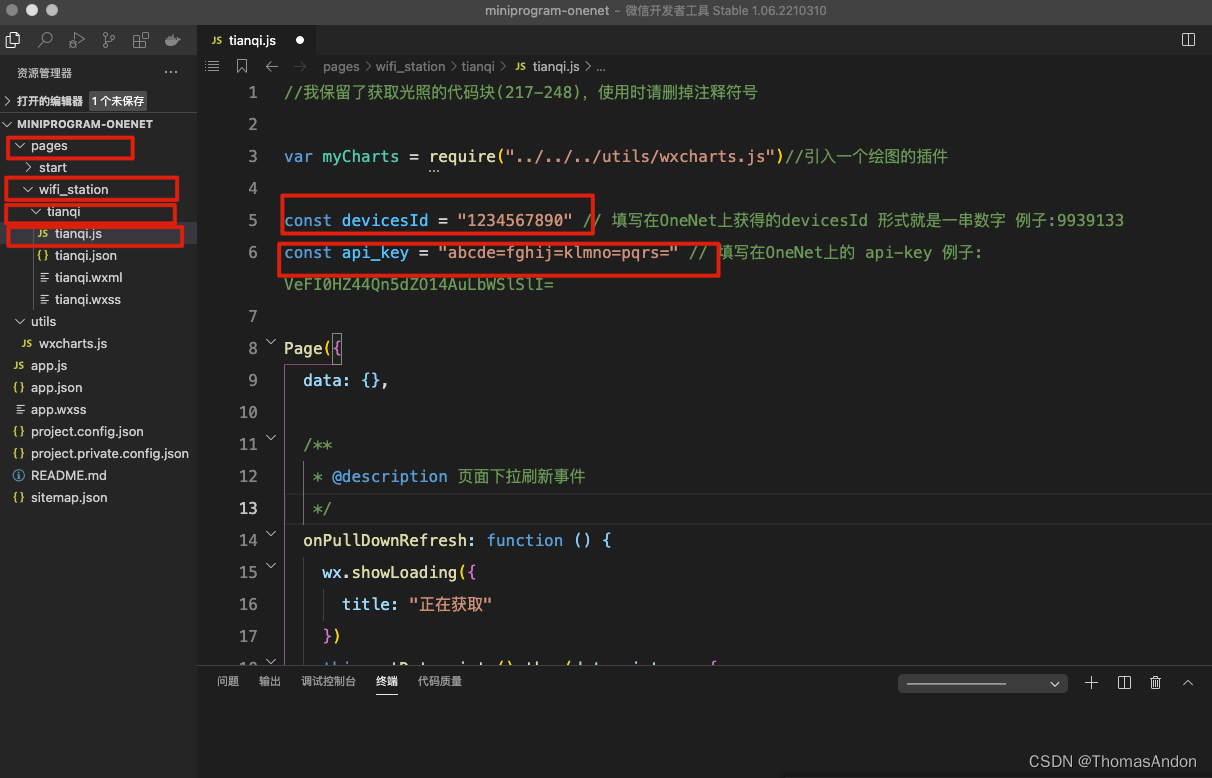This screenshot has height=778, width=1212.
Task: Maximize the bottom panel with the up chevron
Action: [1188, 682]
